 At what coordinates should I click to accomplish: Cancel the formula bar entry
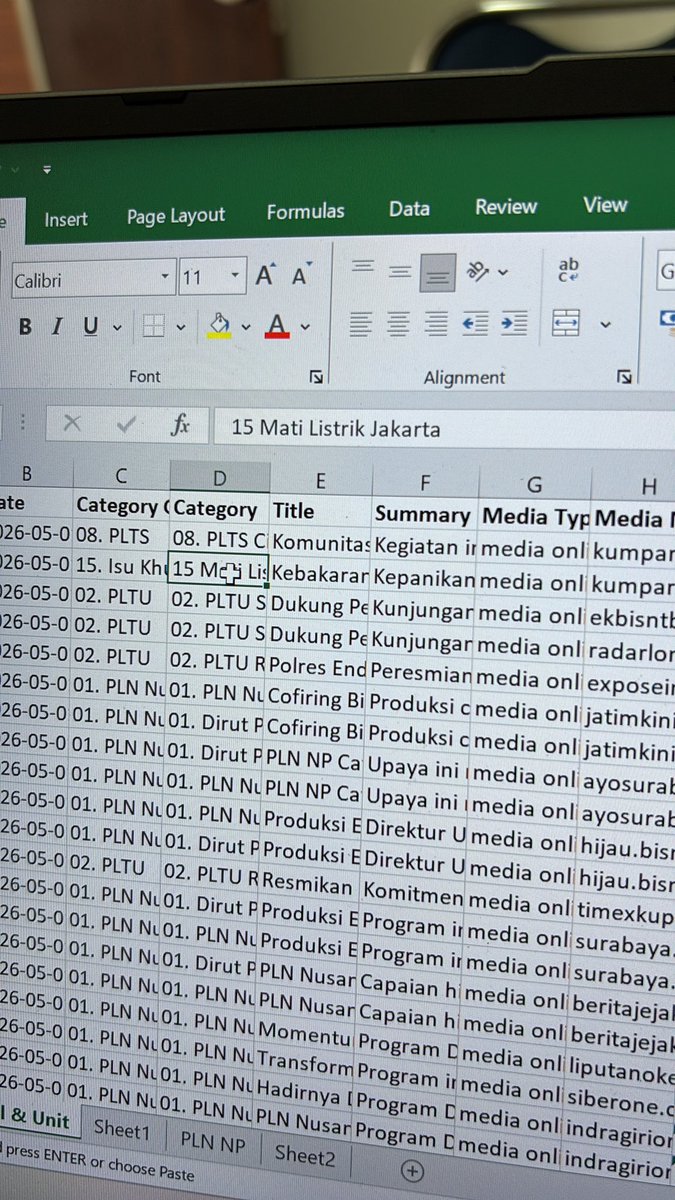[72, 424]
